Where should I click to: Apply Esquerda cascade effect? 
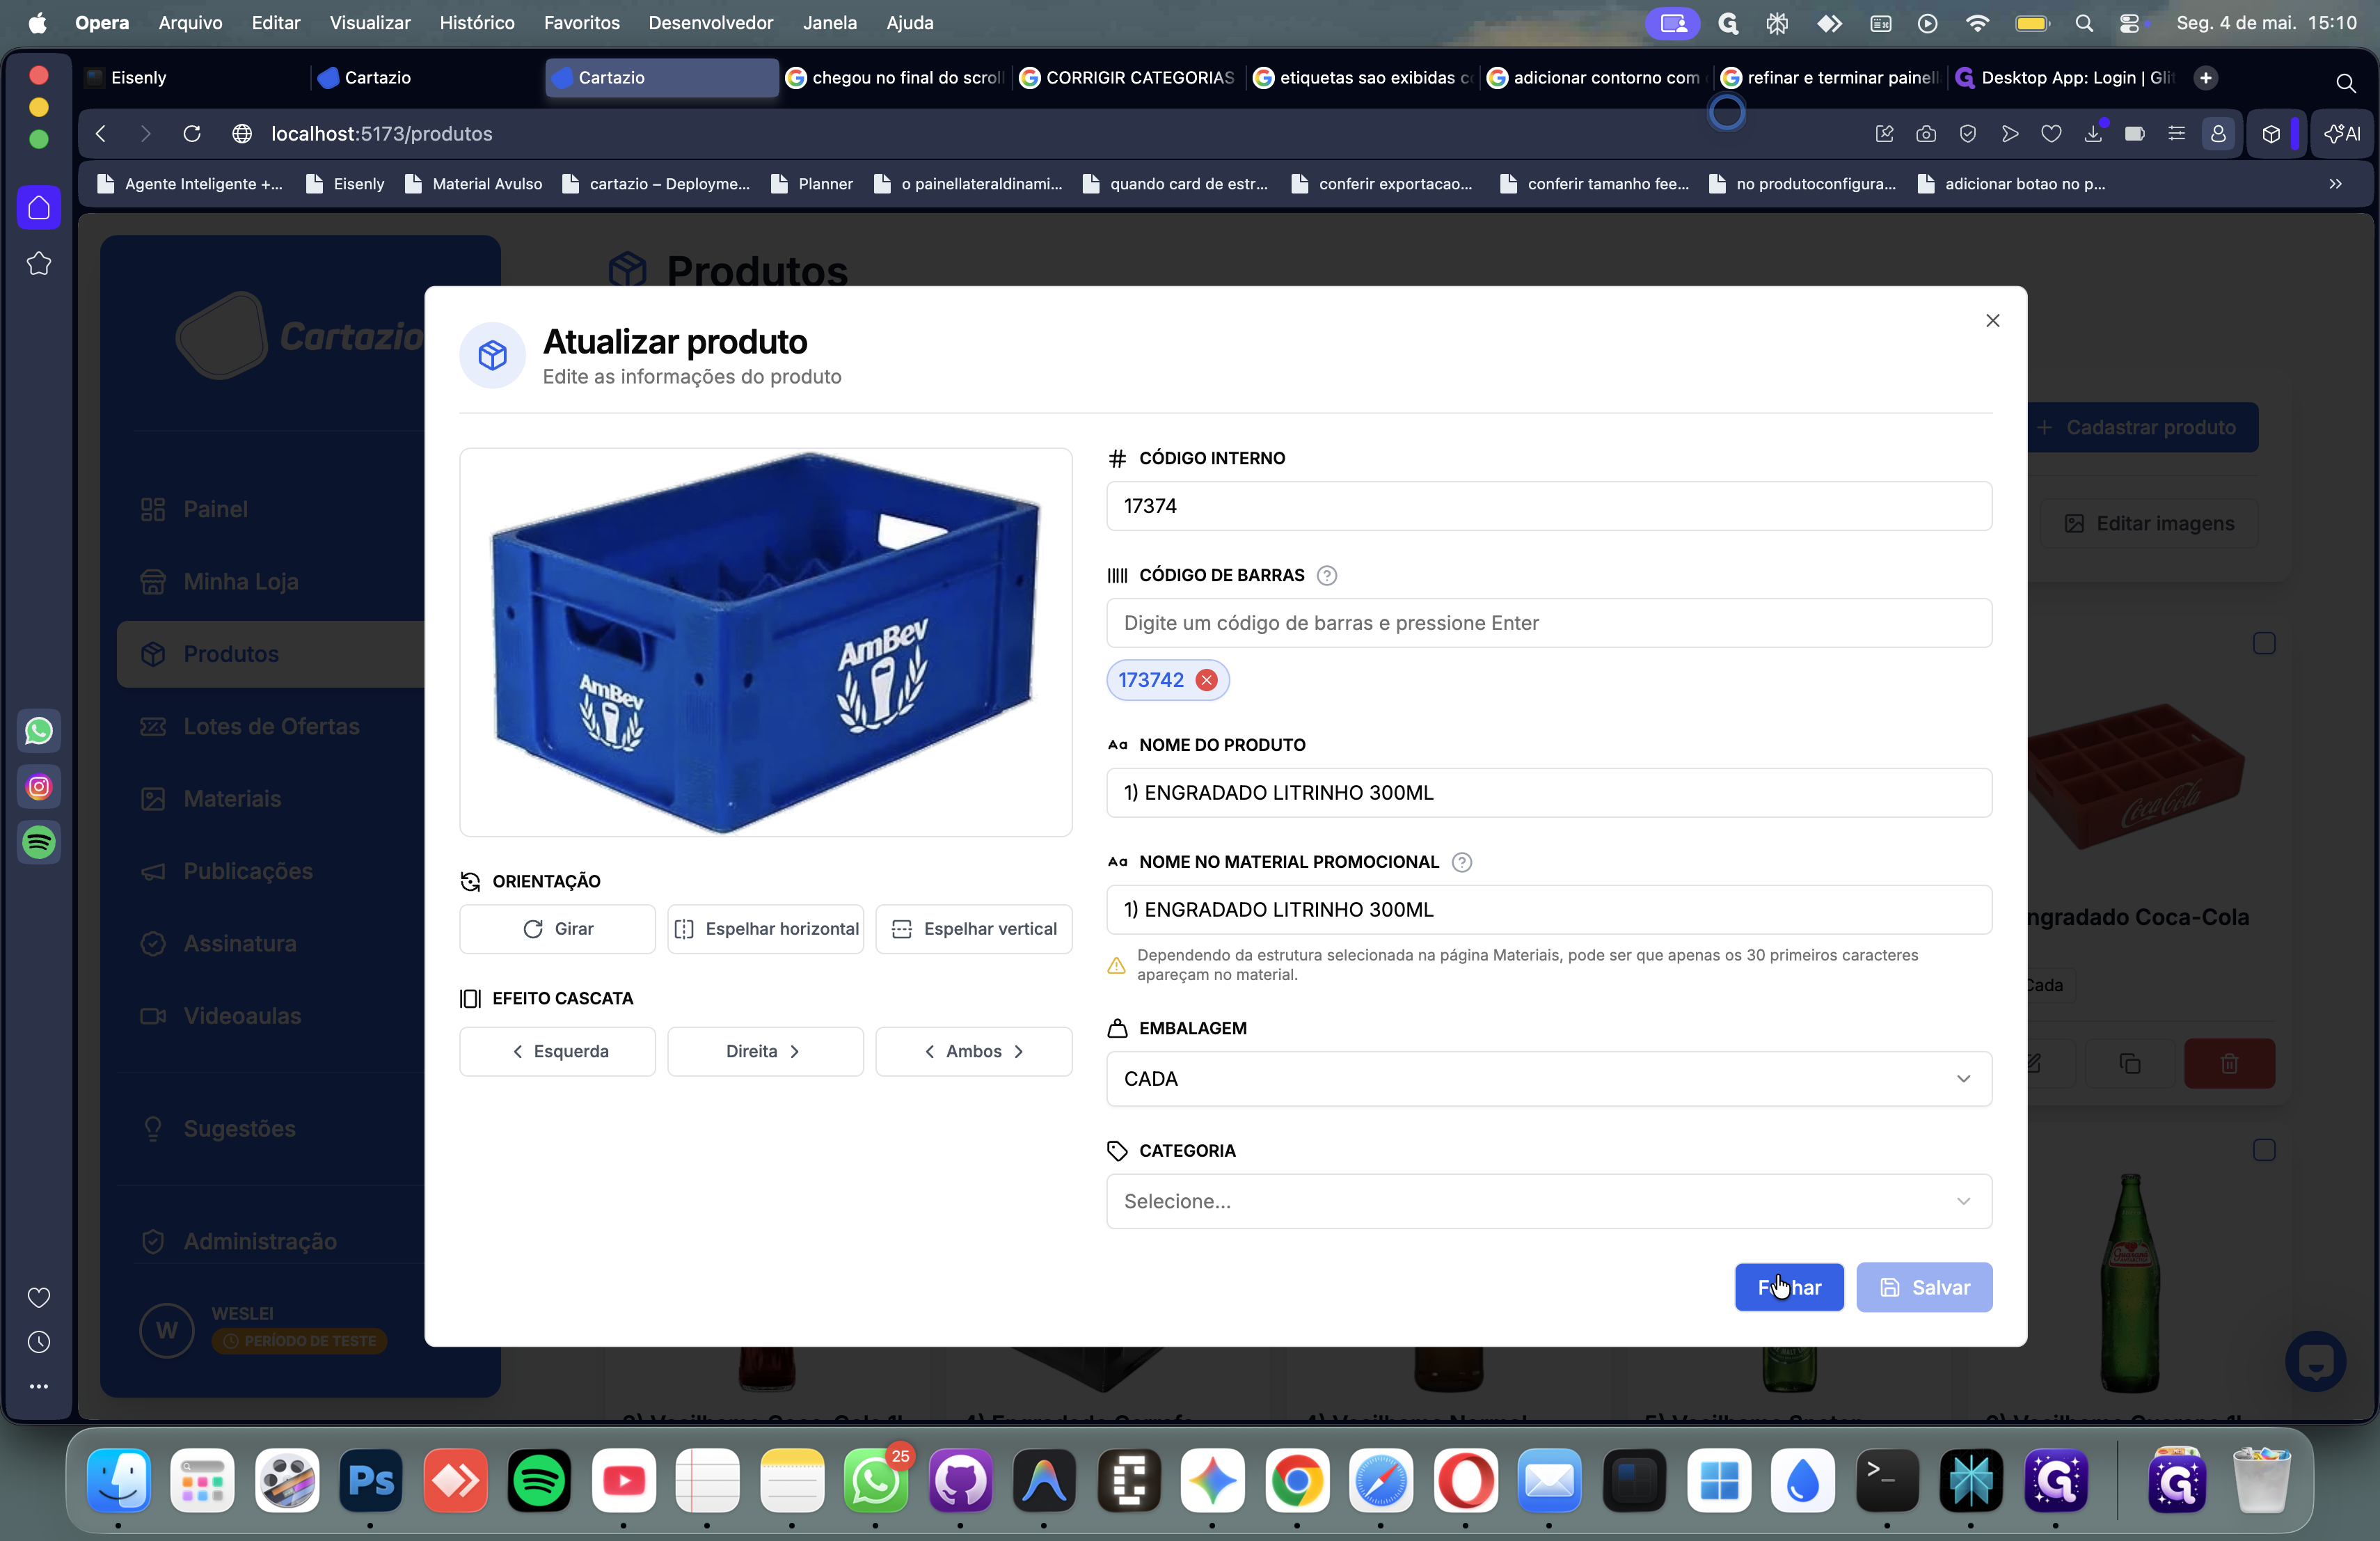point(557,1051)
